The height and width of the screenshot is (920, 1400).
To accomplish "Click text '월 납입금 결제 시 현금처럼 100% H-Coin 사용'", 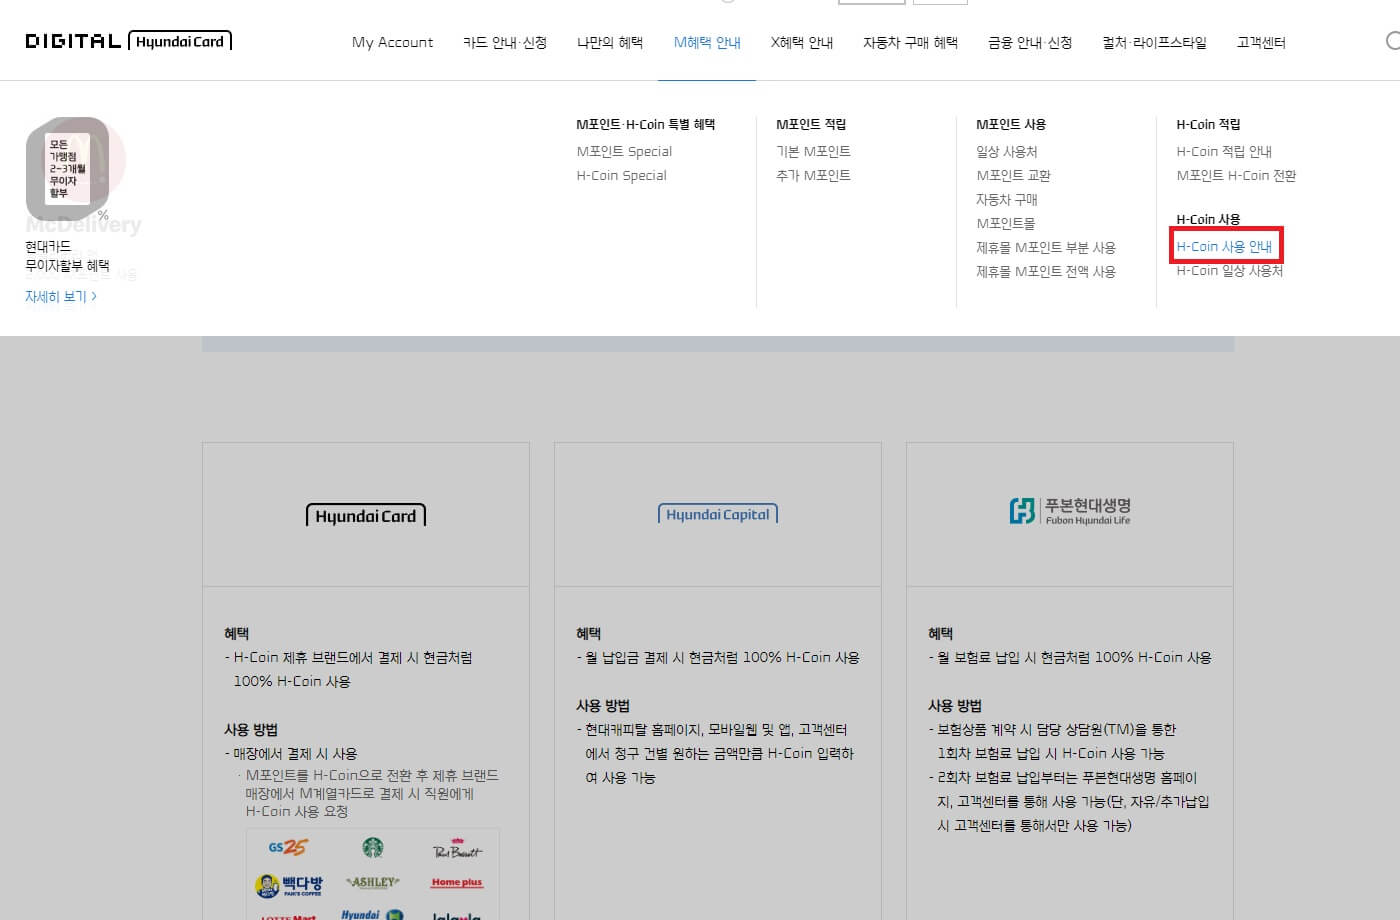I will point(722,657).
